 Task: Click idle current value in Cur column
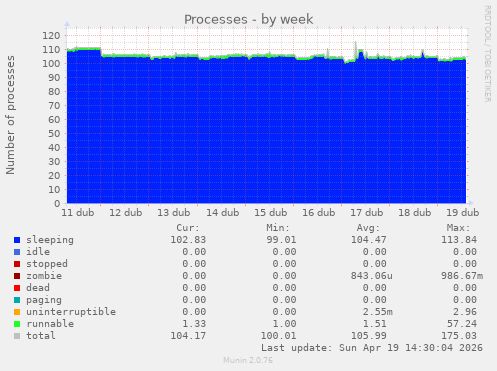tap(194, 252)
